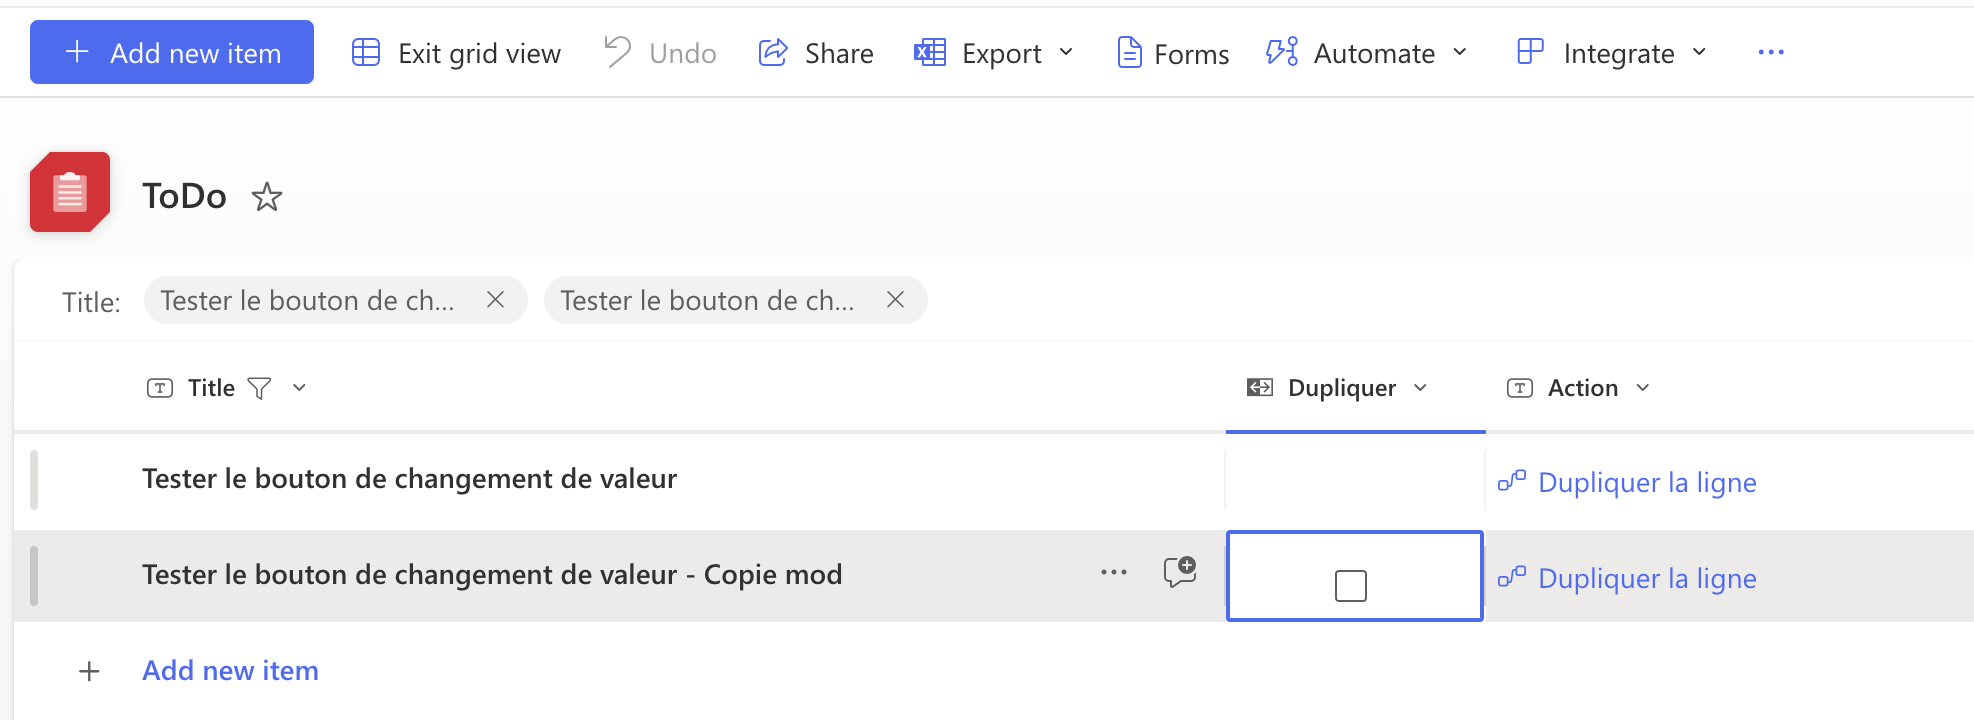1974x720 pixels.
Task: Open the row ellipsis menu for Copie mod
Action: 1114,573
